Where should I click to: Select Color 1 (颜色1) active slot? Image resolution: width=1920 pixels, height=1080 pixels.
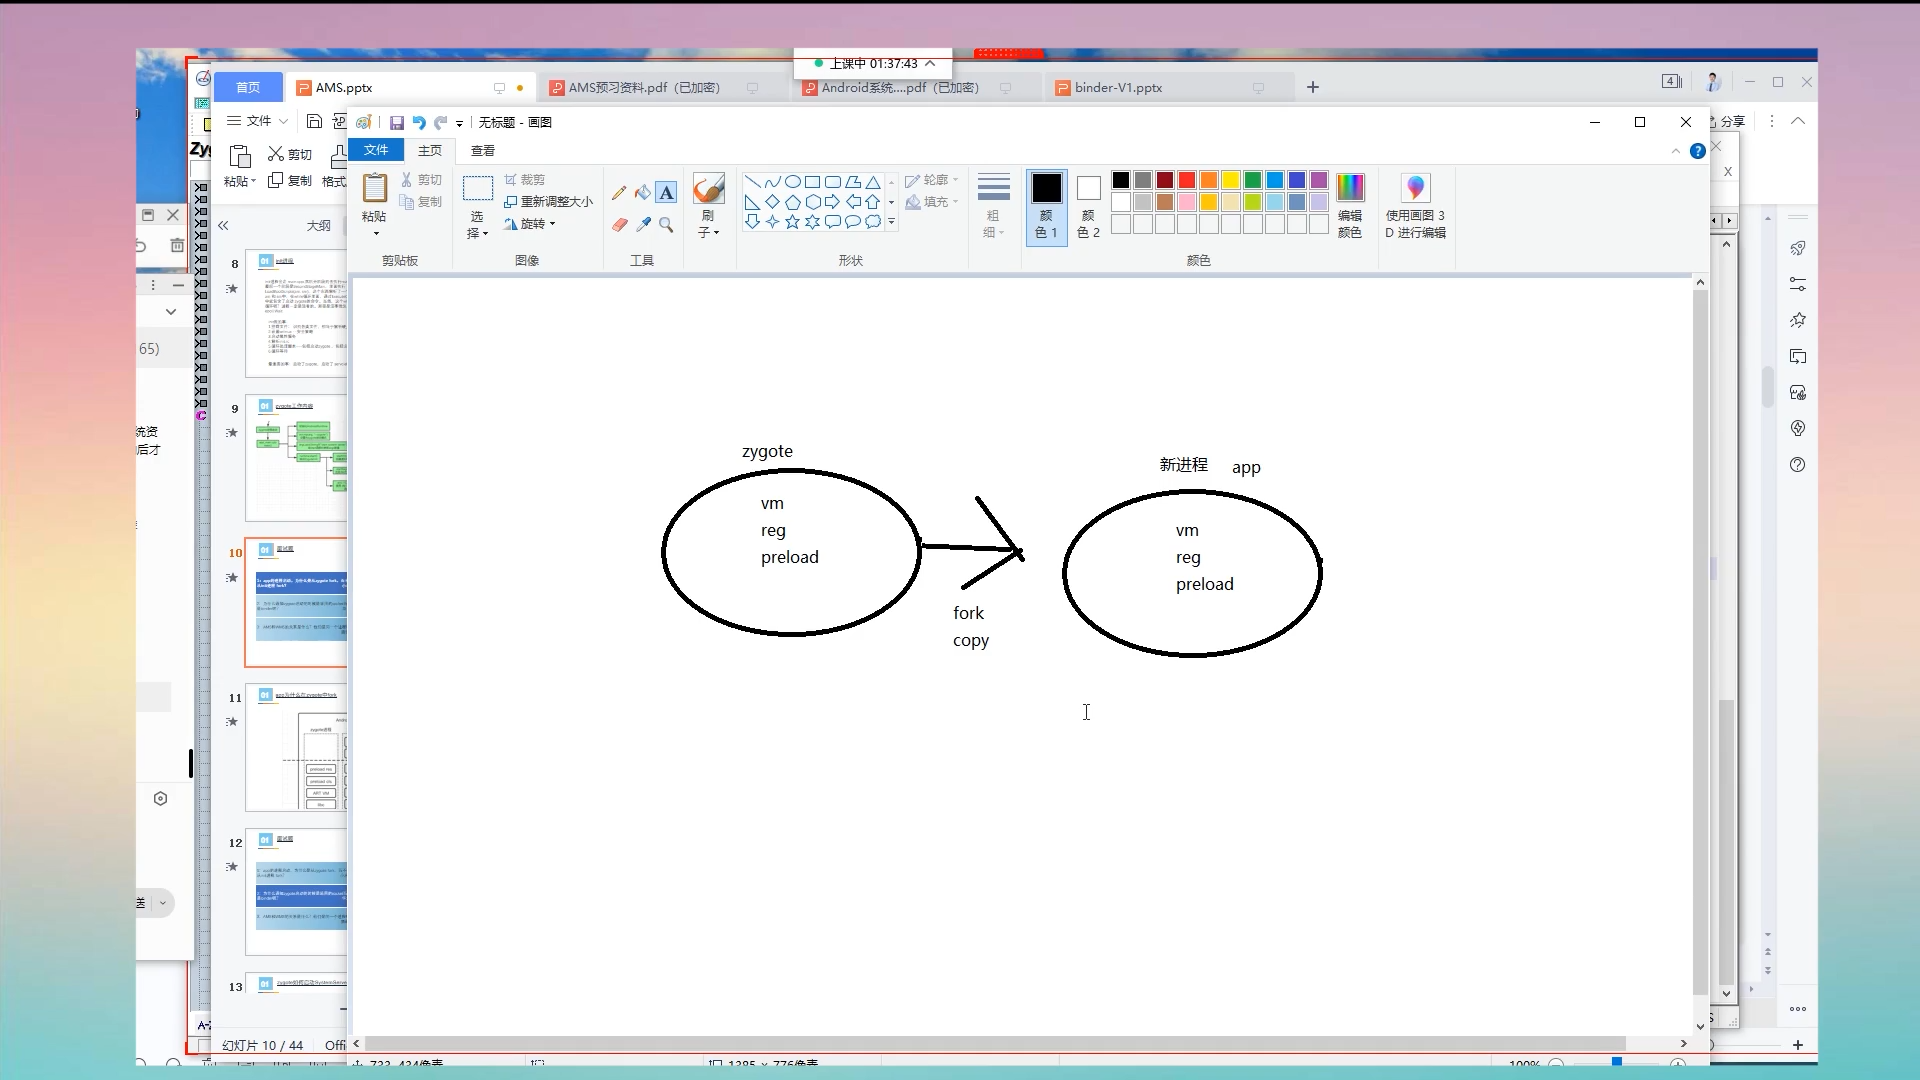(1046, 205)
